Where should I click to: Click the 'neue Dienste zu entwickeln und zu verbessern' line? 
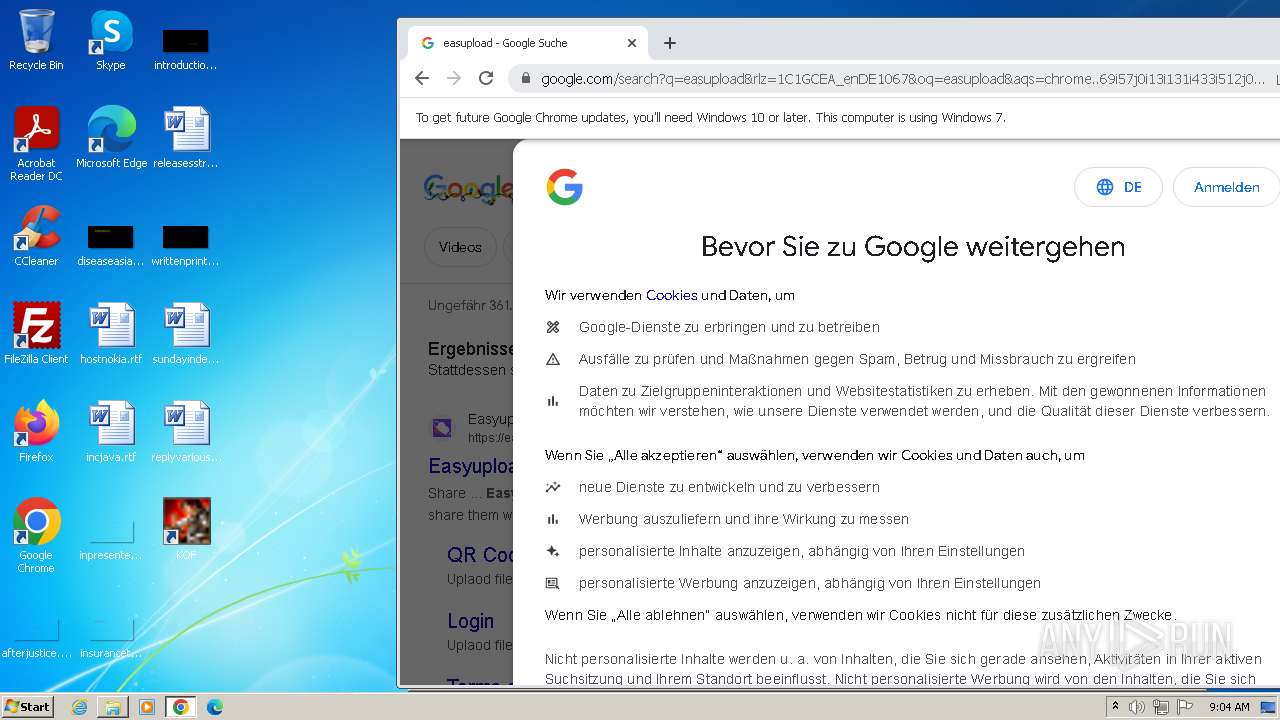[x=729, y=487]
